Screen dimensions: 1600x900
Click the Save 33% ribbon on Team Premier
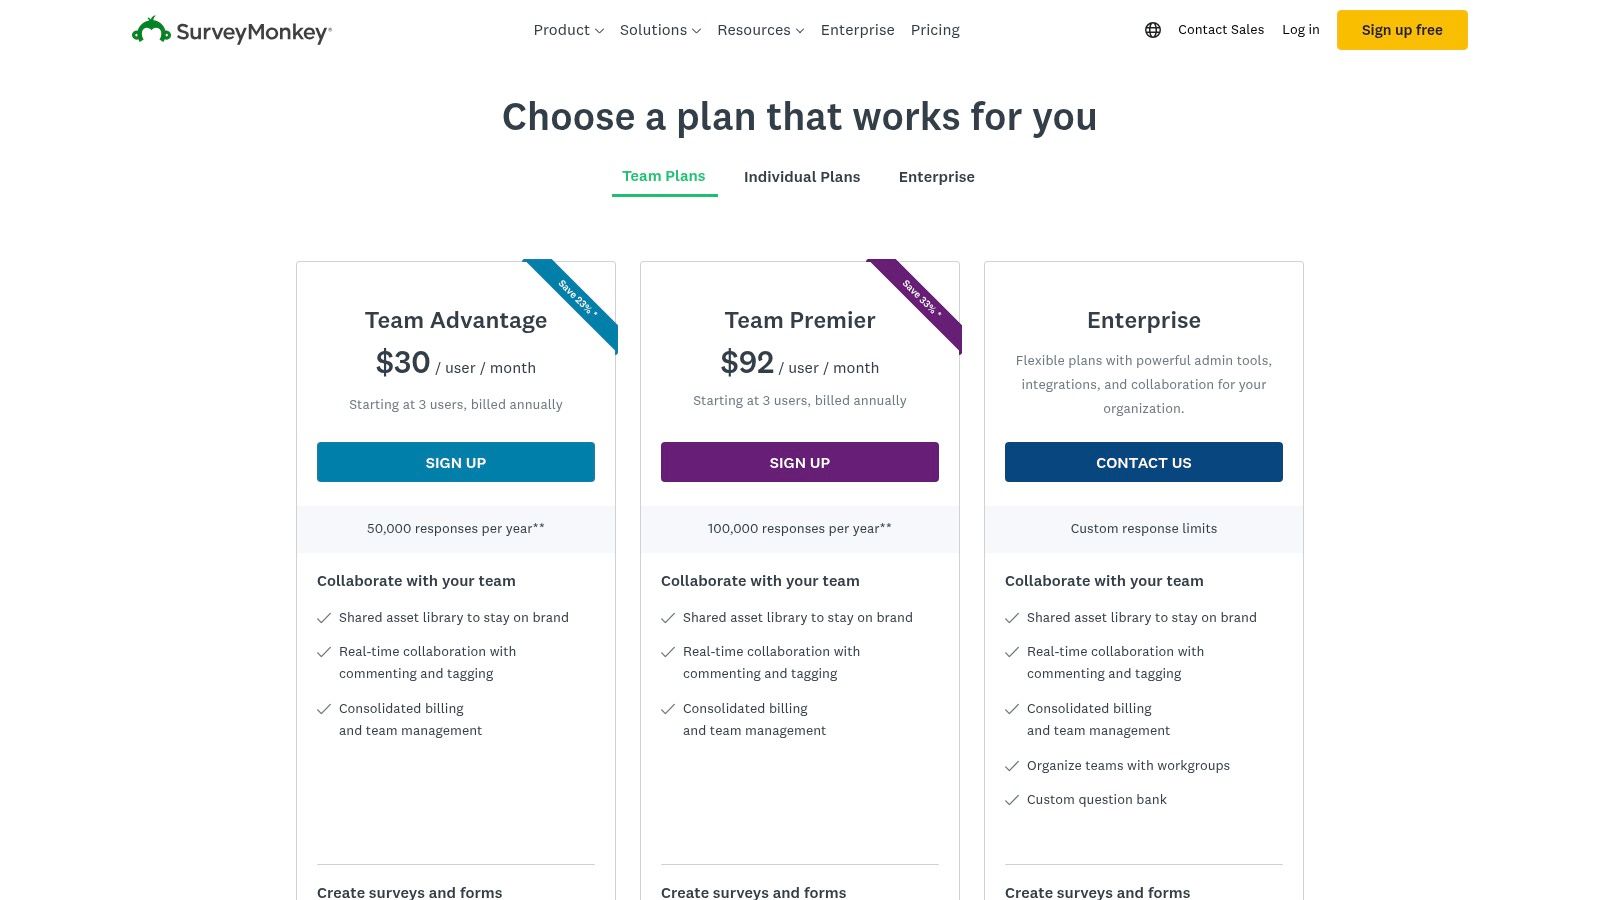click(921, 298)
